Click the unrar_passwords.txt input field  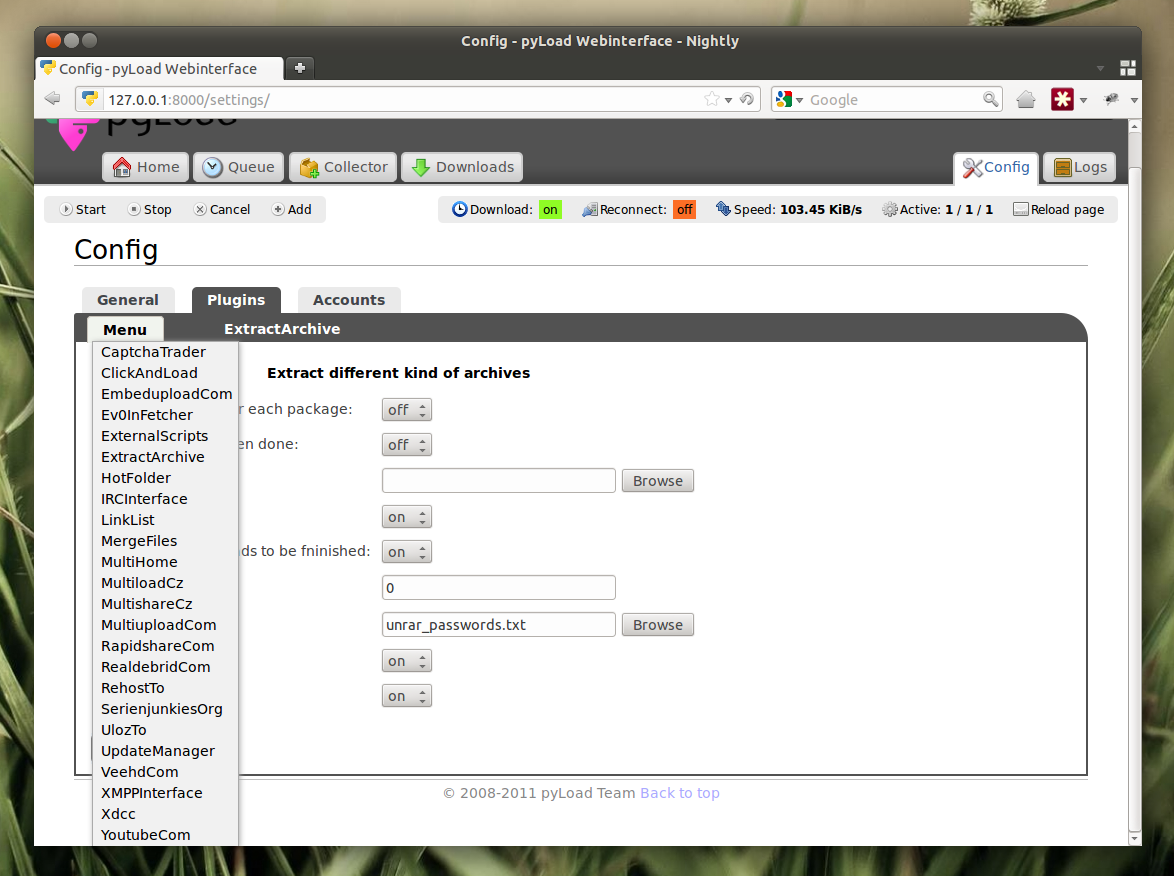[498, 624]
